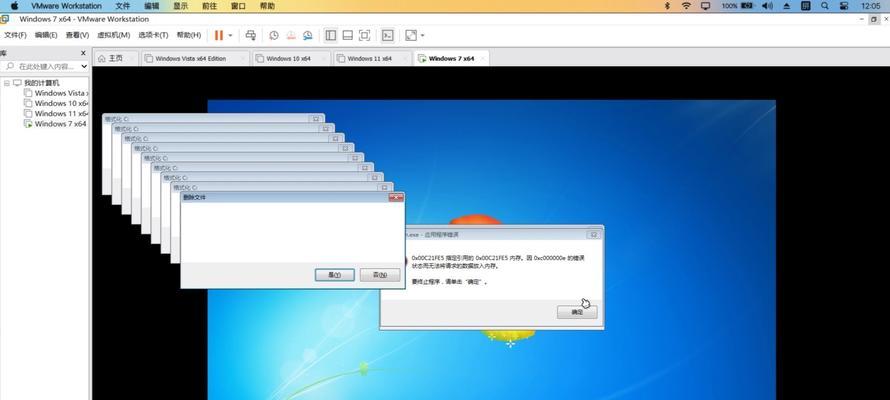Screen dimensions: 890x400
Task: Select Windows 11 x64 in the library tree
Action: coord(61,113)
